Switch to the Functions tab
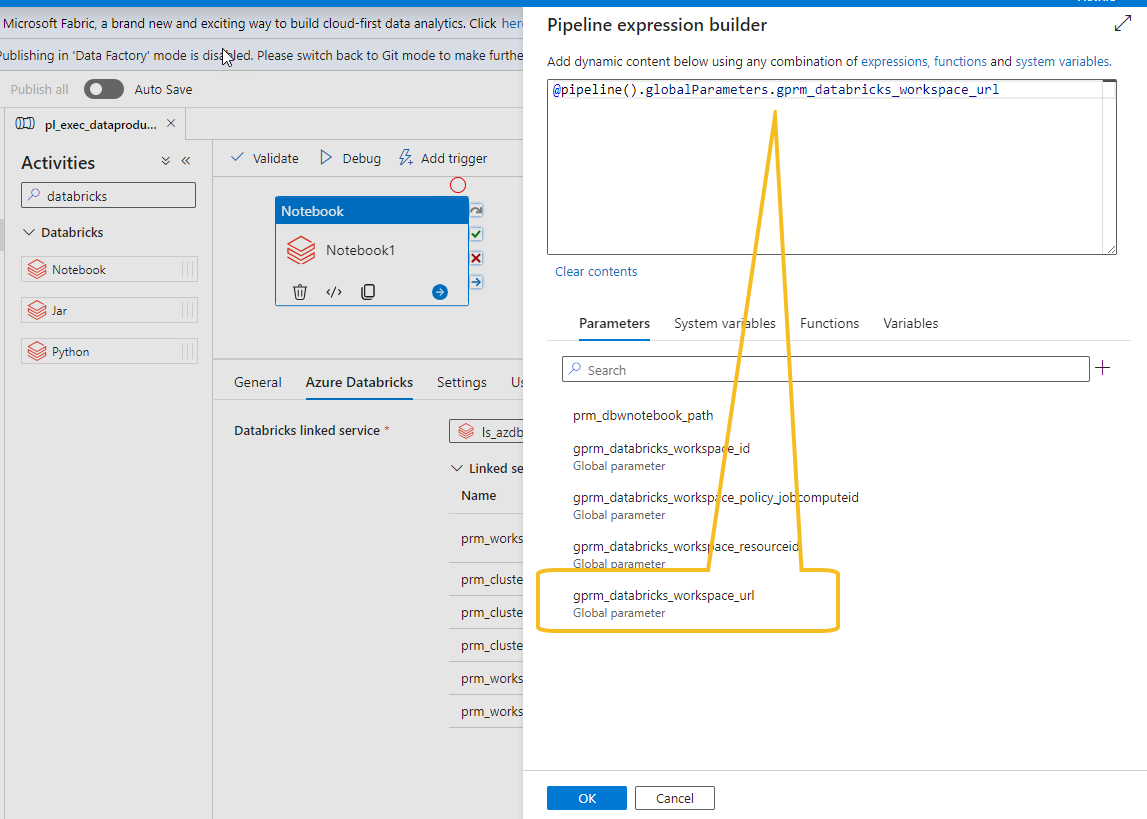Screen dimensions: 1147x819 (830, 323)
